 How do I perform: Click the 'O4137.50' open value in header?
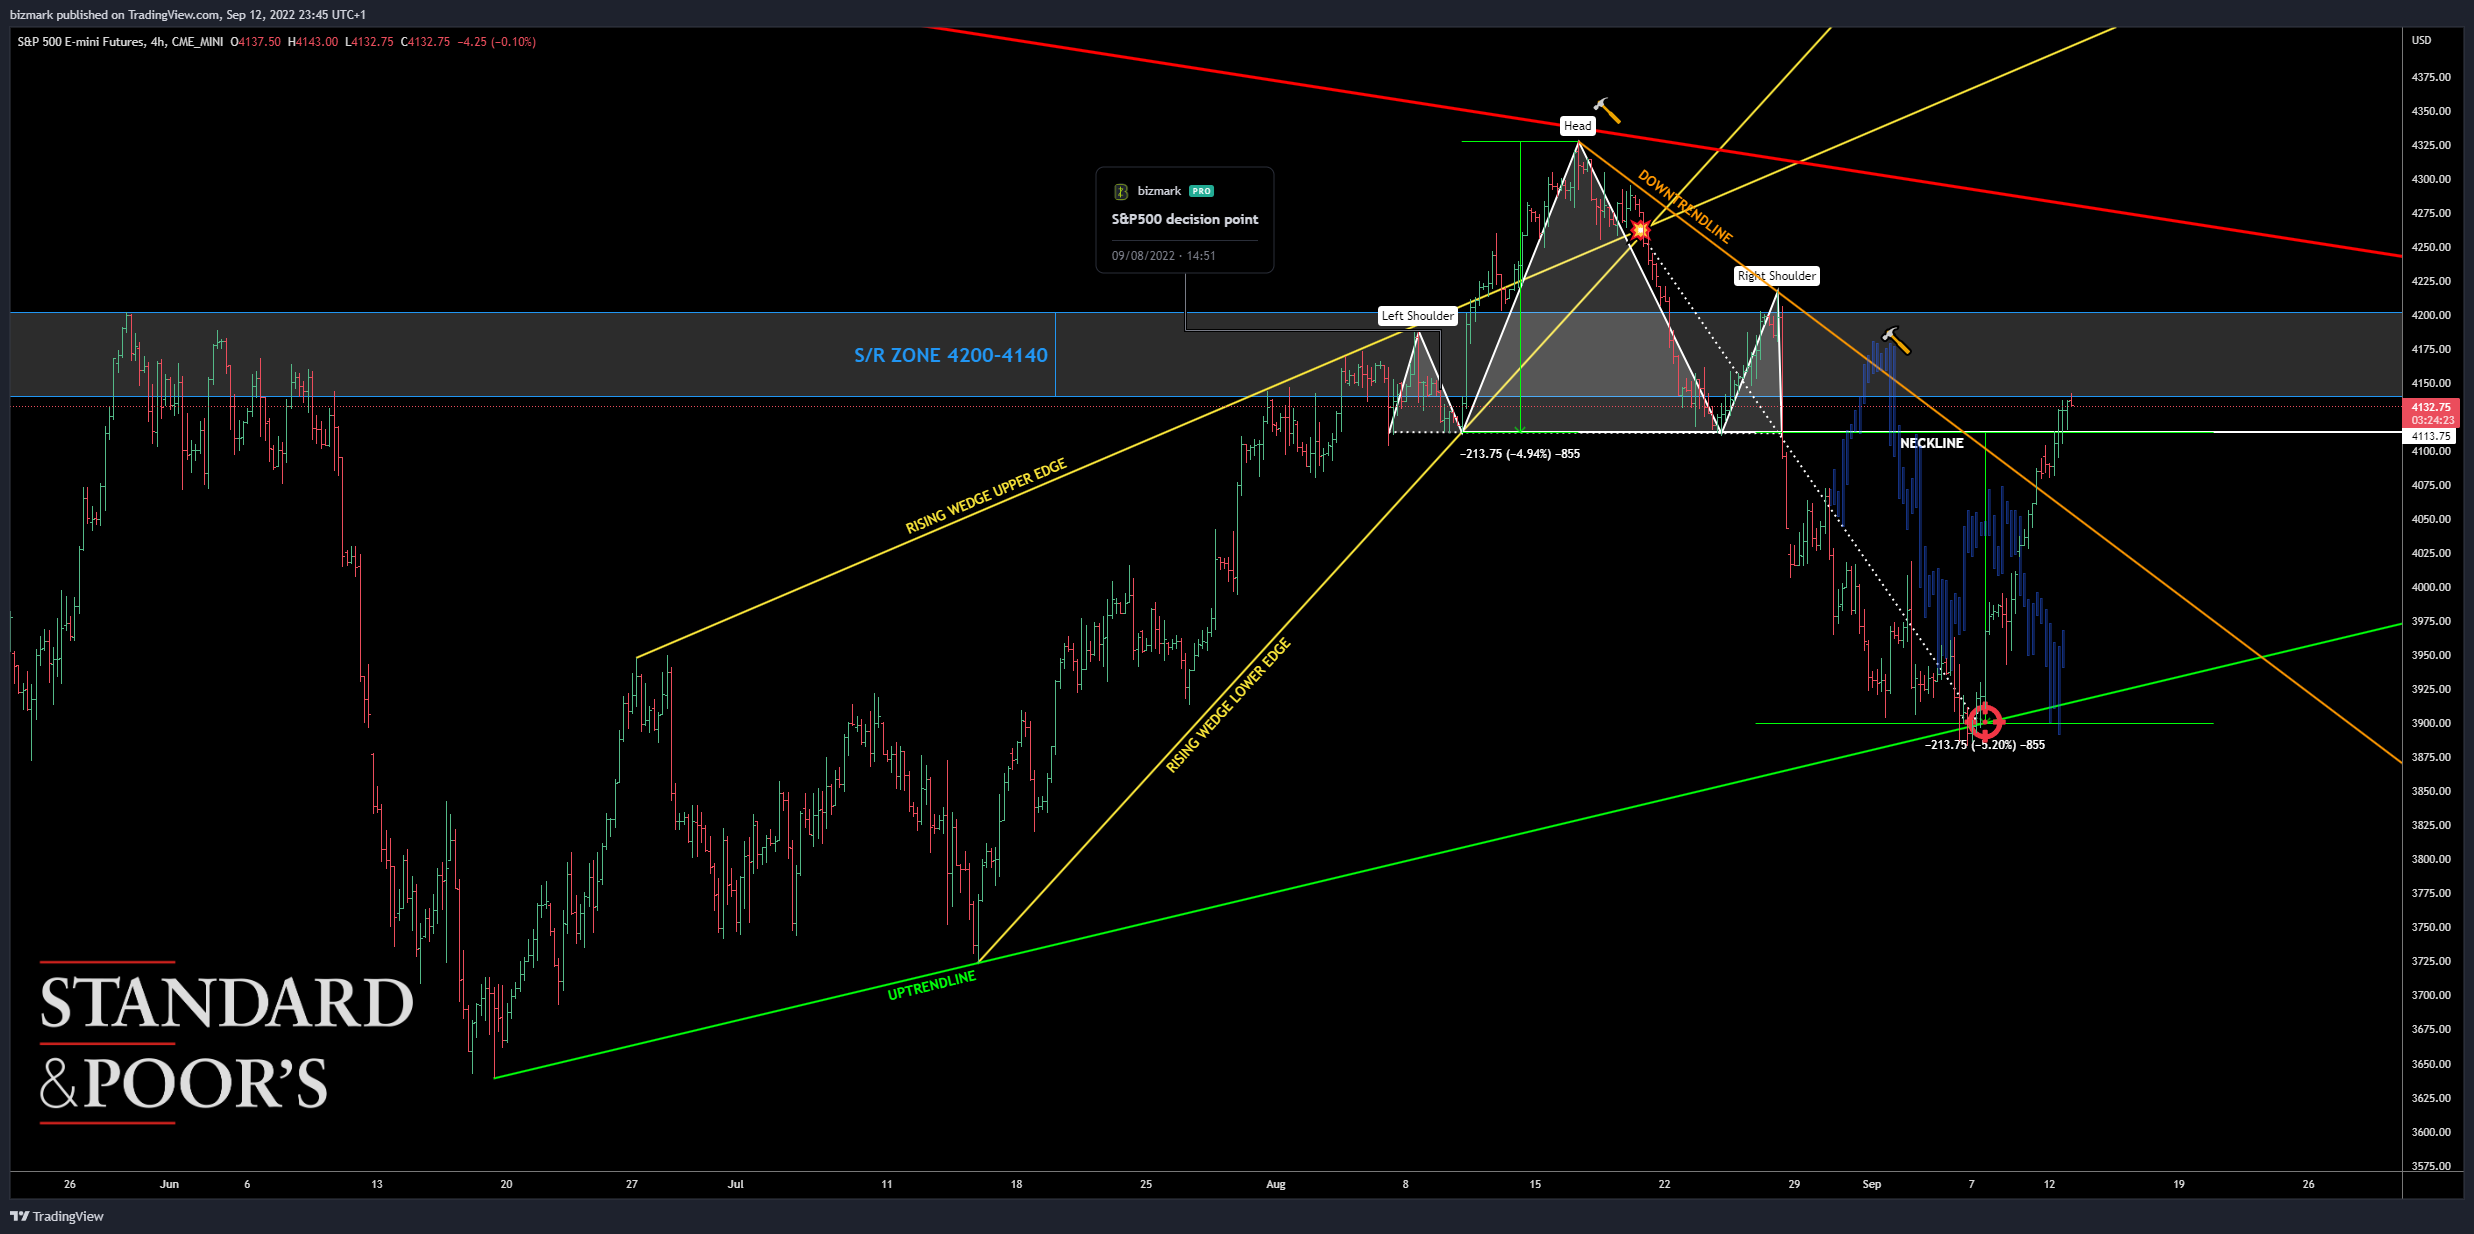(x=255, y=42)
